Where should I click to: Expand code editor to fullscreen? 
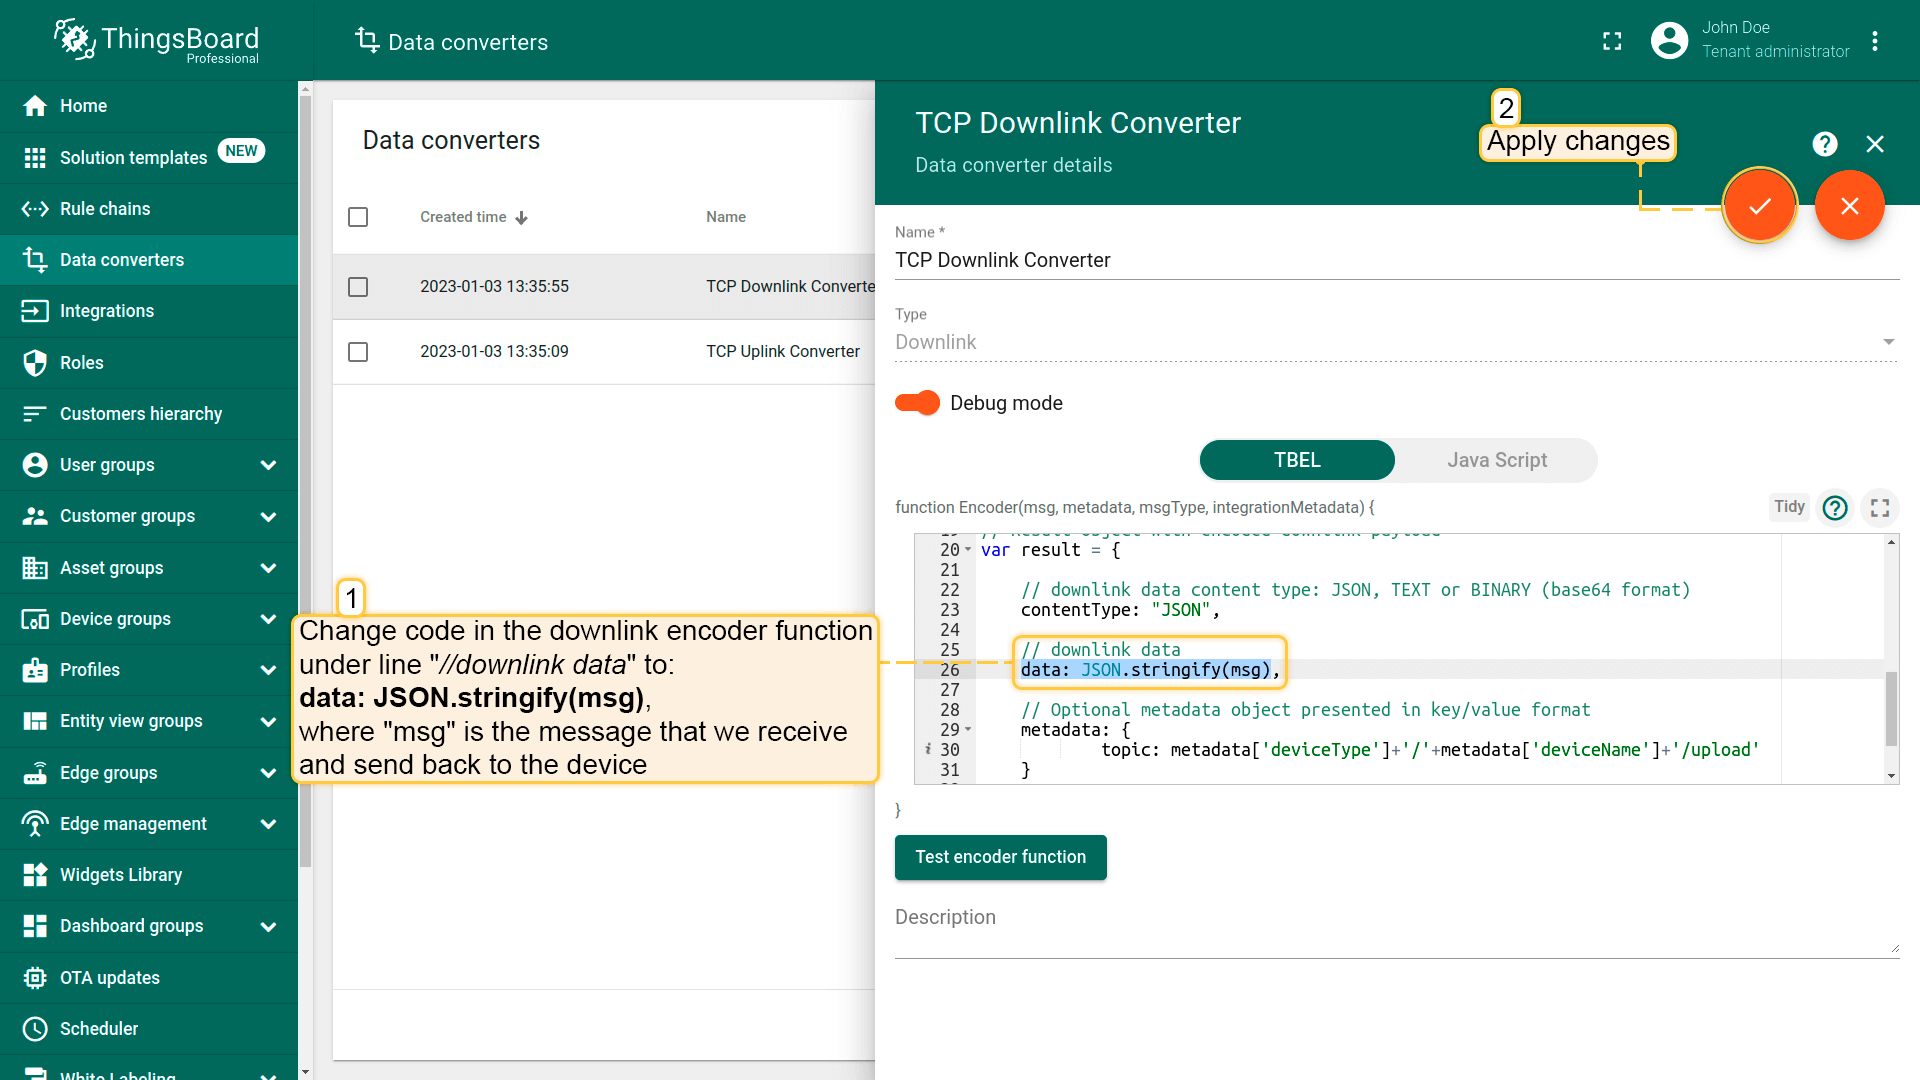click(1880, 508)
